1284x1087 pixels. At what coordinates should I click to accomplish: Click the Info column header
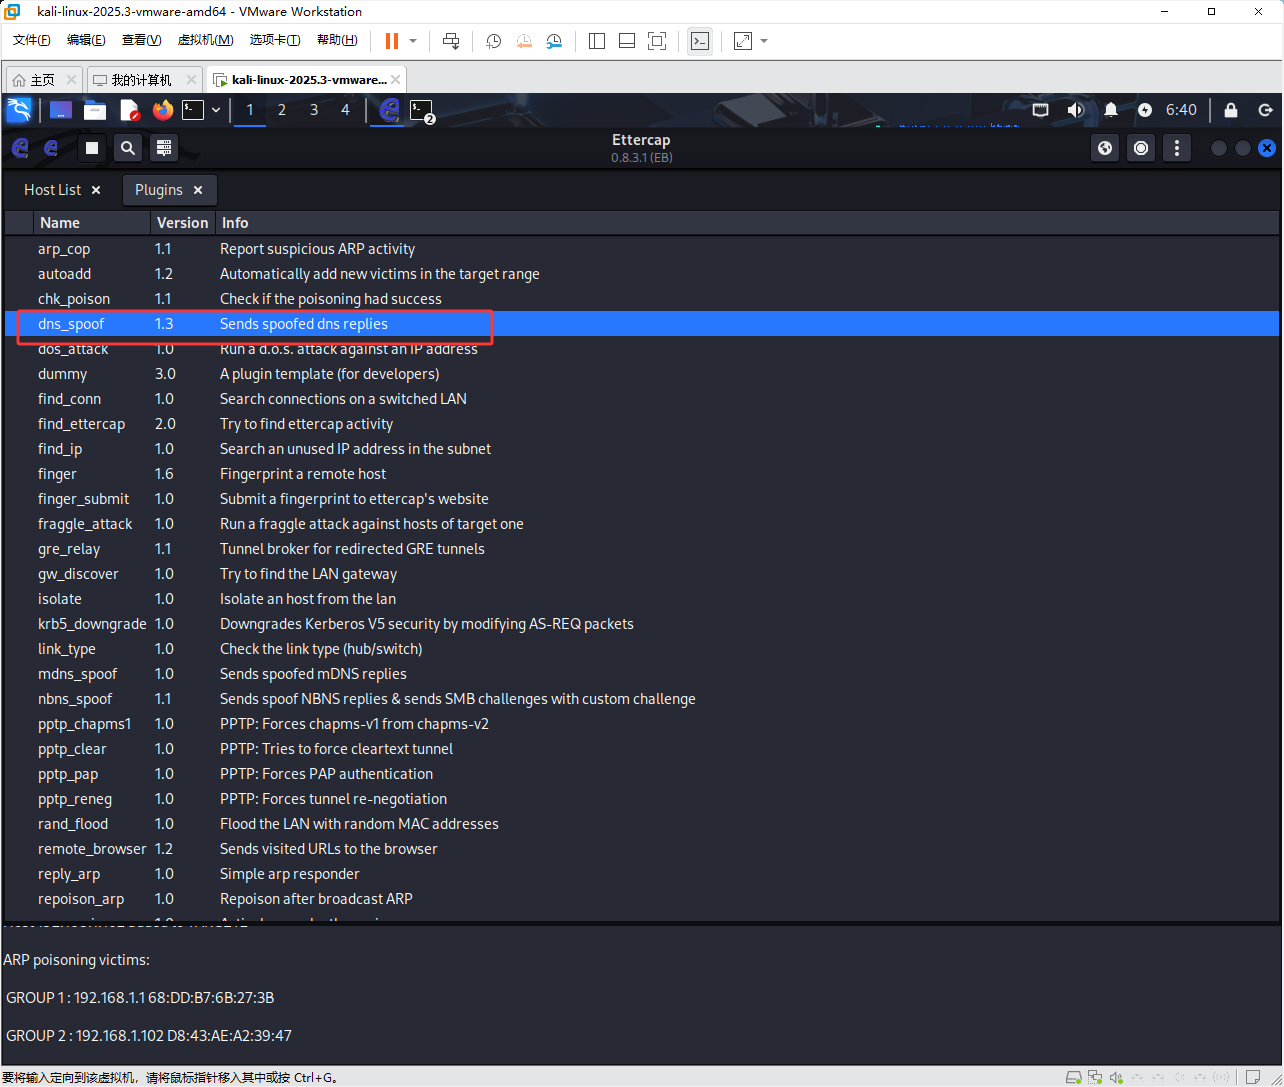[x=747, y=223]
